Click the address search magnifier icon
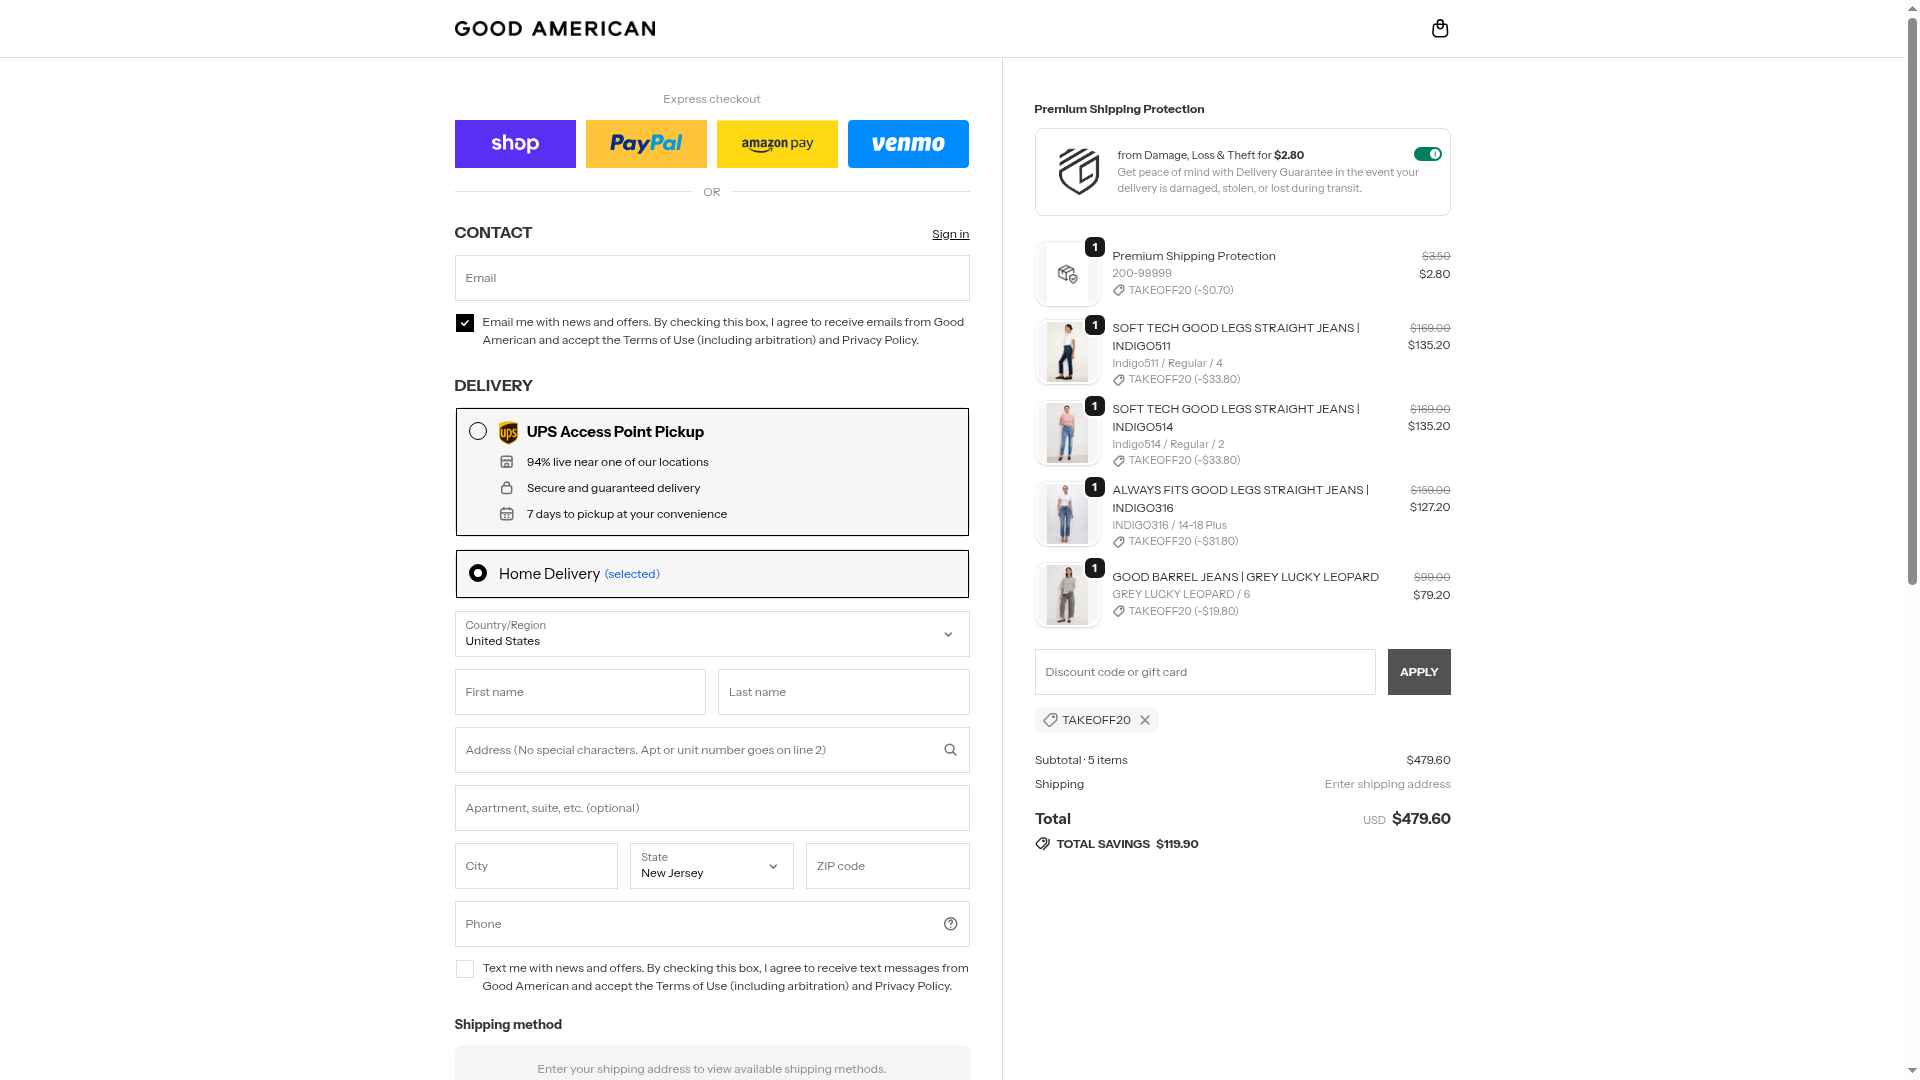This screenshot has width=1920, height=1080. pyautogui.click(x=950, y=750)
